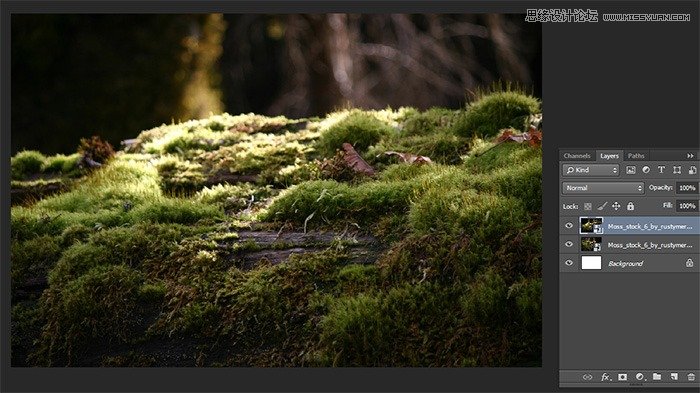Filter layers by adjustment layers icon
The height and width of the screenshot is (393, 700).
(x=646, y=170)
